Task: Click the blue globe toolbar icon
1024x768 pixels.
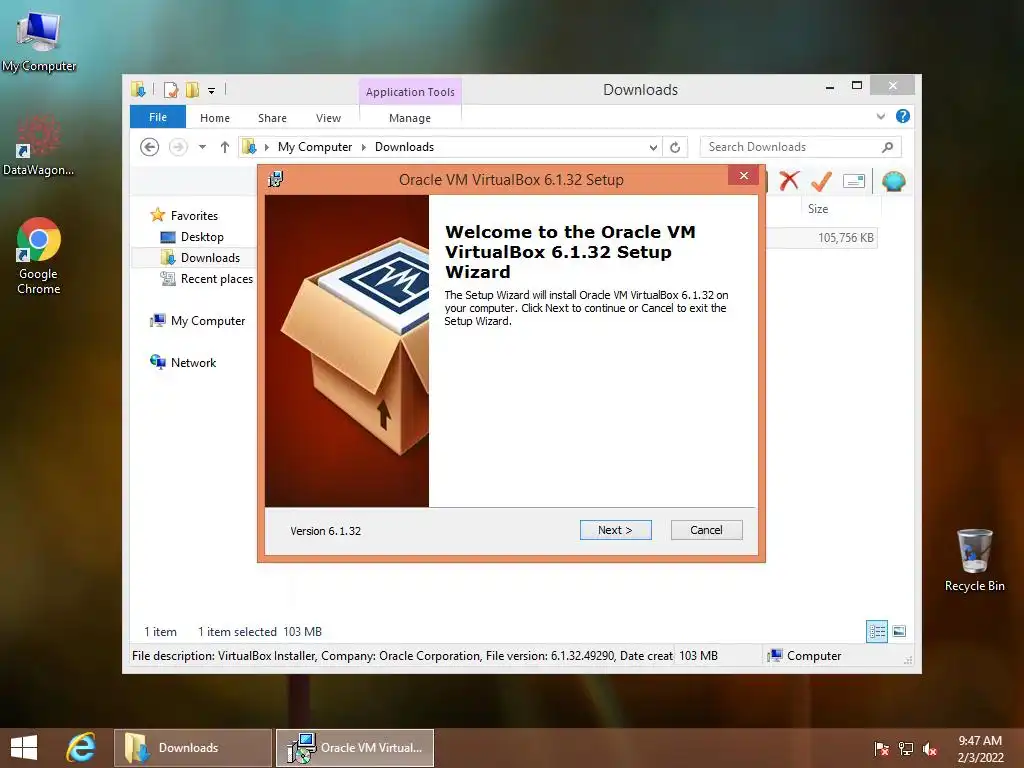Action: tap(893, 181)
